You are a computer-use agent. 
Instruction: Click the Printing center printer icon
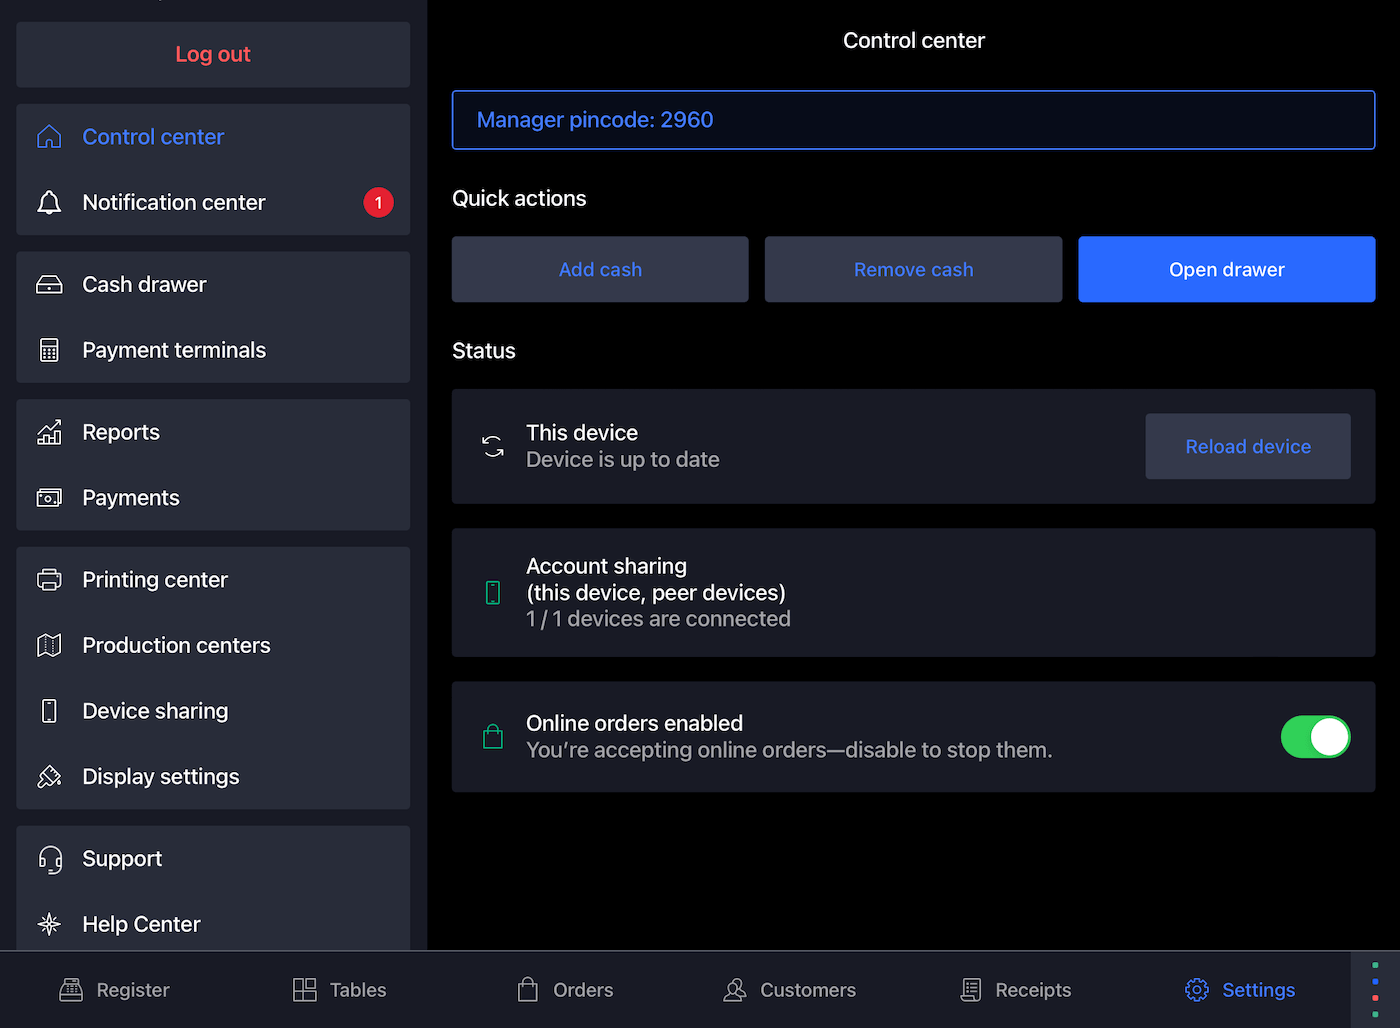tap(49, 580)
